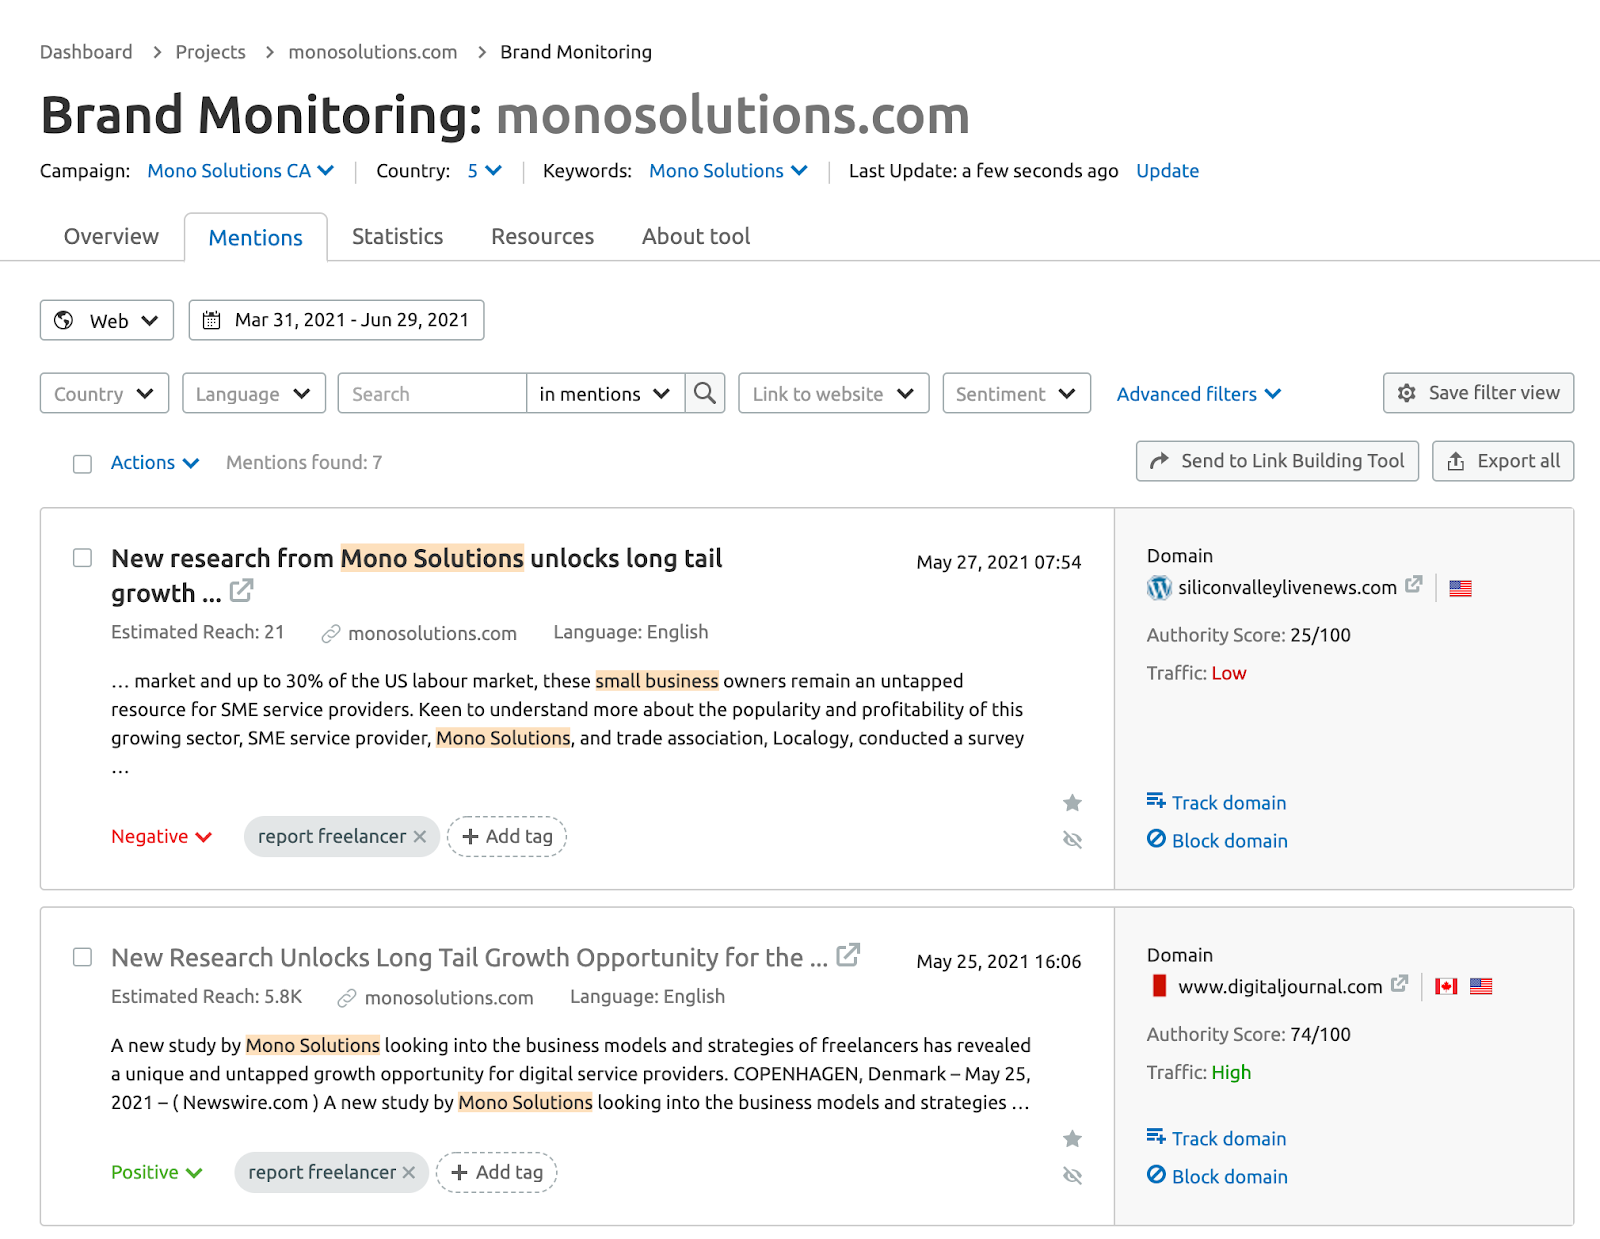1600x1239 pixels.
Task: Click Add tag on Positive mention
Action: tap(497, 1173)
